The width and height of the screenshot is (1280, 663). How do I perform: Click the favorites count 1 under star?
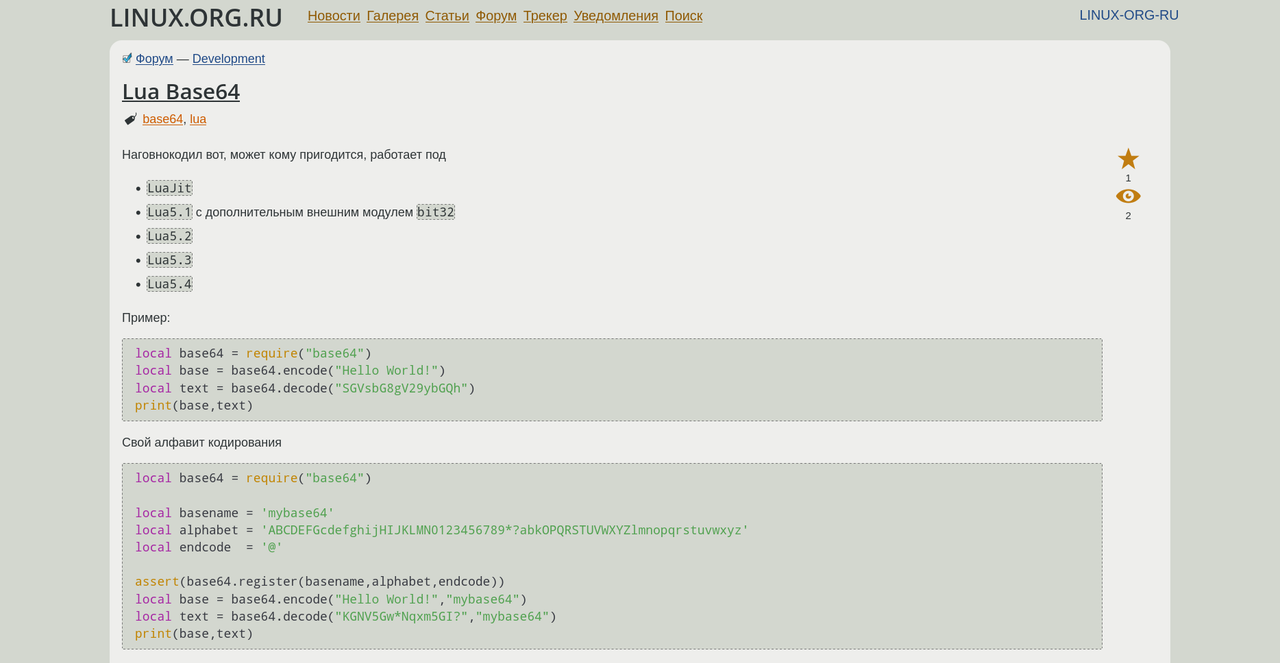click(x=1128, y=178)
